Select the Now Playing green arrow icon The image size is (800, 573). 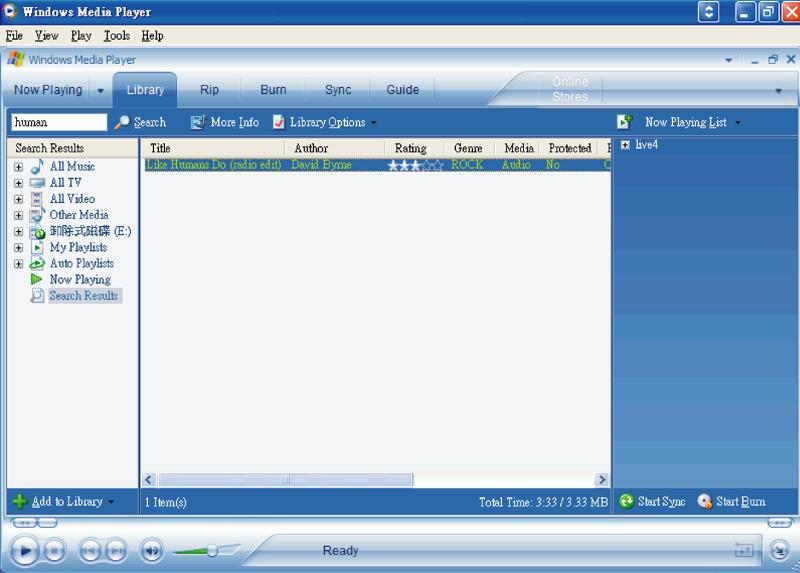click(x=36, y=279)
